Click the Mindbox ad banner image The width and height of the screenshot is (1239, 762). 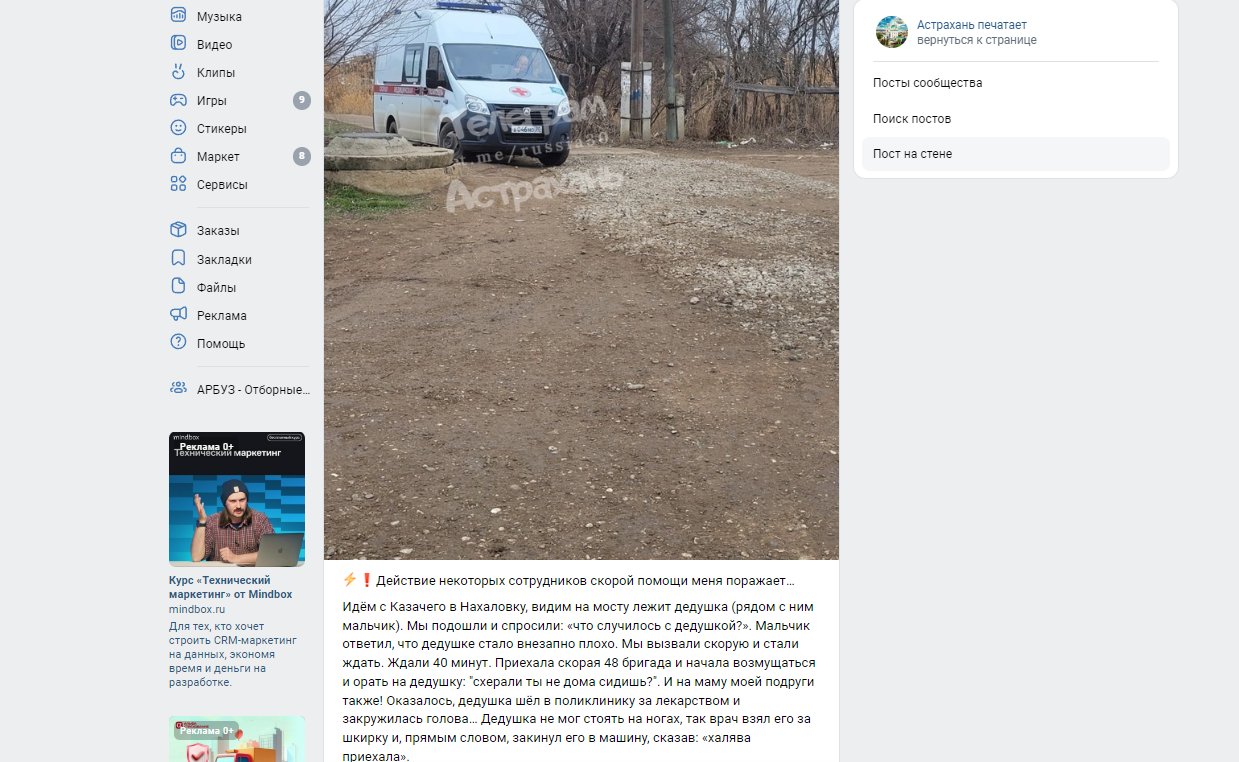237,499
